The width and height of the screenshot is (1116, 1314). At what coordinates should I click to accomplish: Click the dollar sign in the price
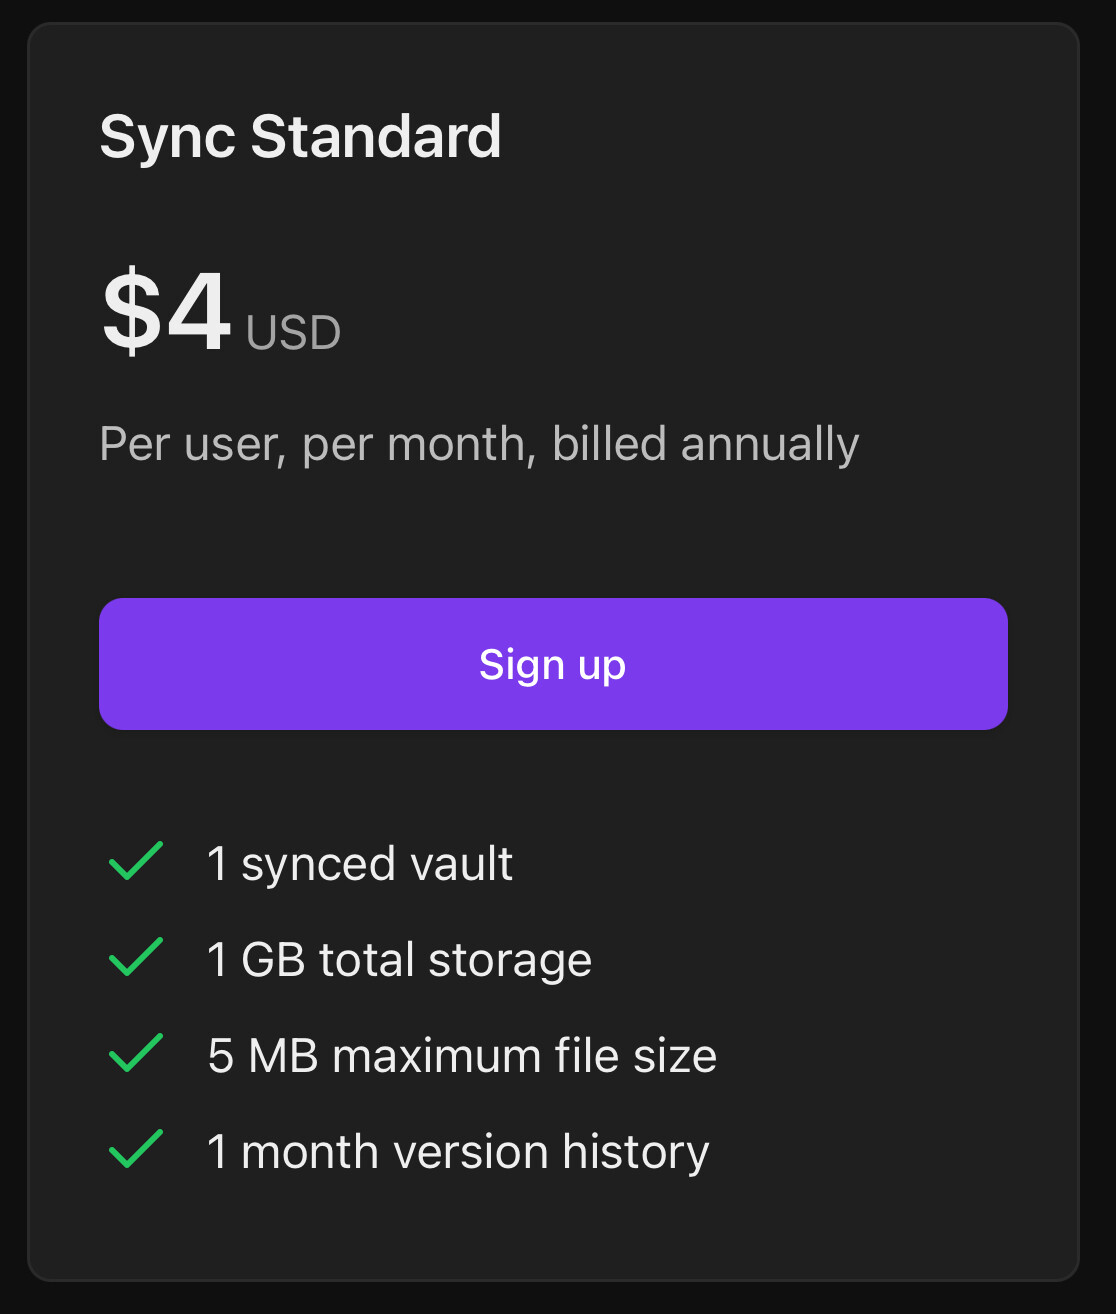click(x=131, y=312)
